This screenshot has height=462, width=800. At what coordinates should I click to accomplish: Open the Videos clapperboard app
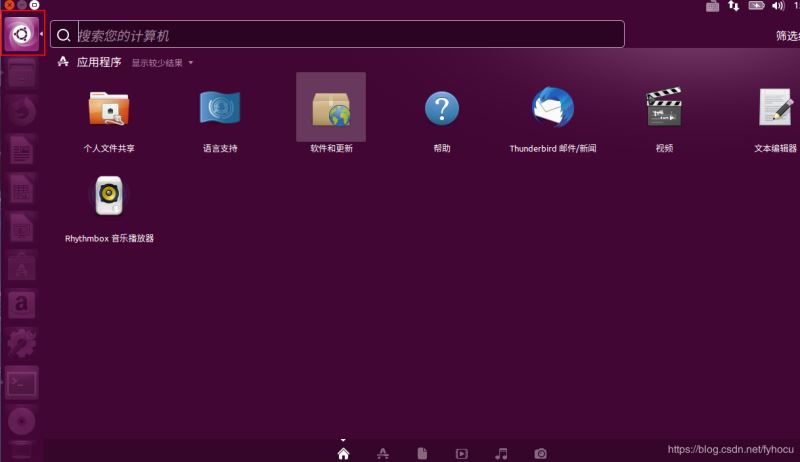coord(664,106)
